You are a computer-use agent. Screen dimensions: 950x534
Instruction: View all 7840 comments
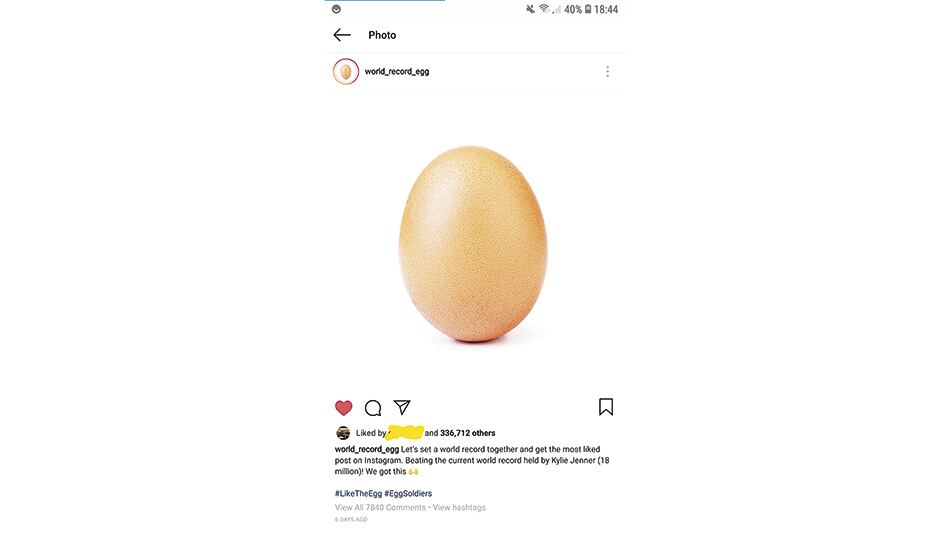[x=380, y=508]
